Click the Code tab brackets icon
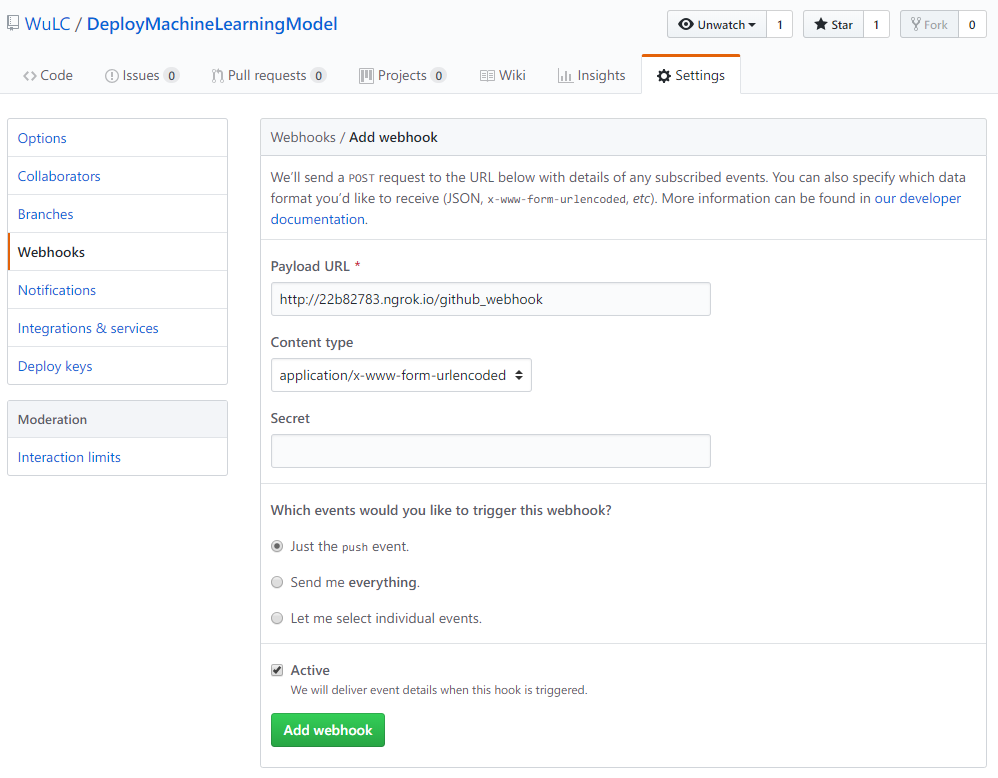This screenshot has height=778, width=998. pos(29,76)
